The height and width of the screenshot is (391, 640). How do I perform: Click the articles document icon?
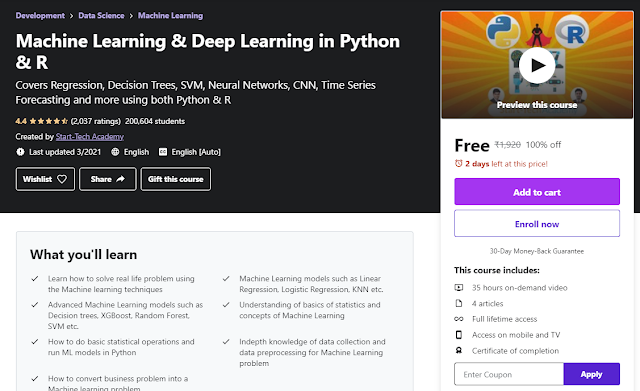pyautogui.click(x=459, y=303)
